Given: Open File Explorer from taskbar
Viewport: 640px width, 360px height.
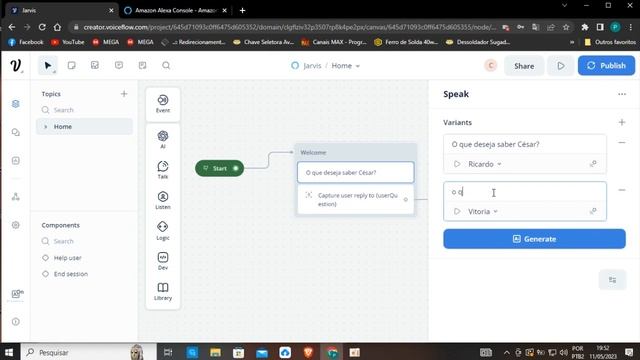Looking at the screenshot, I should tap(216, 352).
